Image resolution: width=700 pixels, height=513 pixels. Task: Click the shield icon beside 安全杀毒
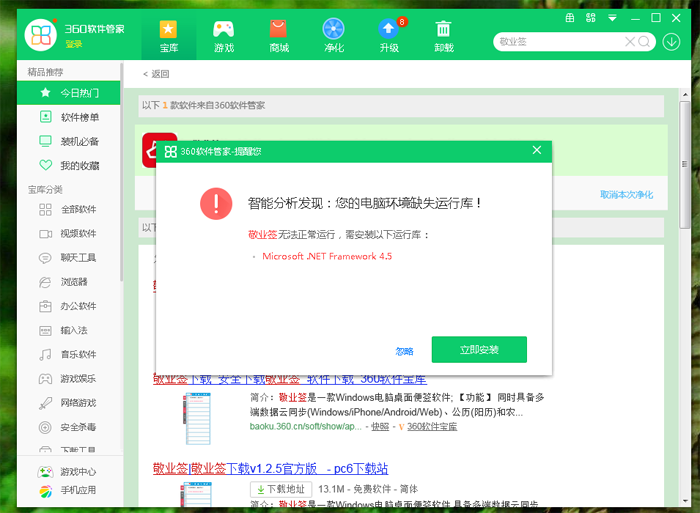(x=45, y=427)
